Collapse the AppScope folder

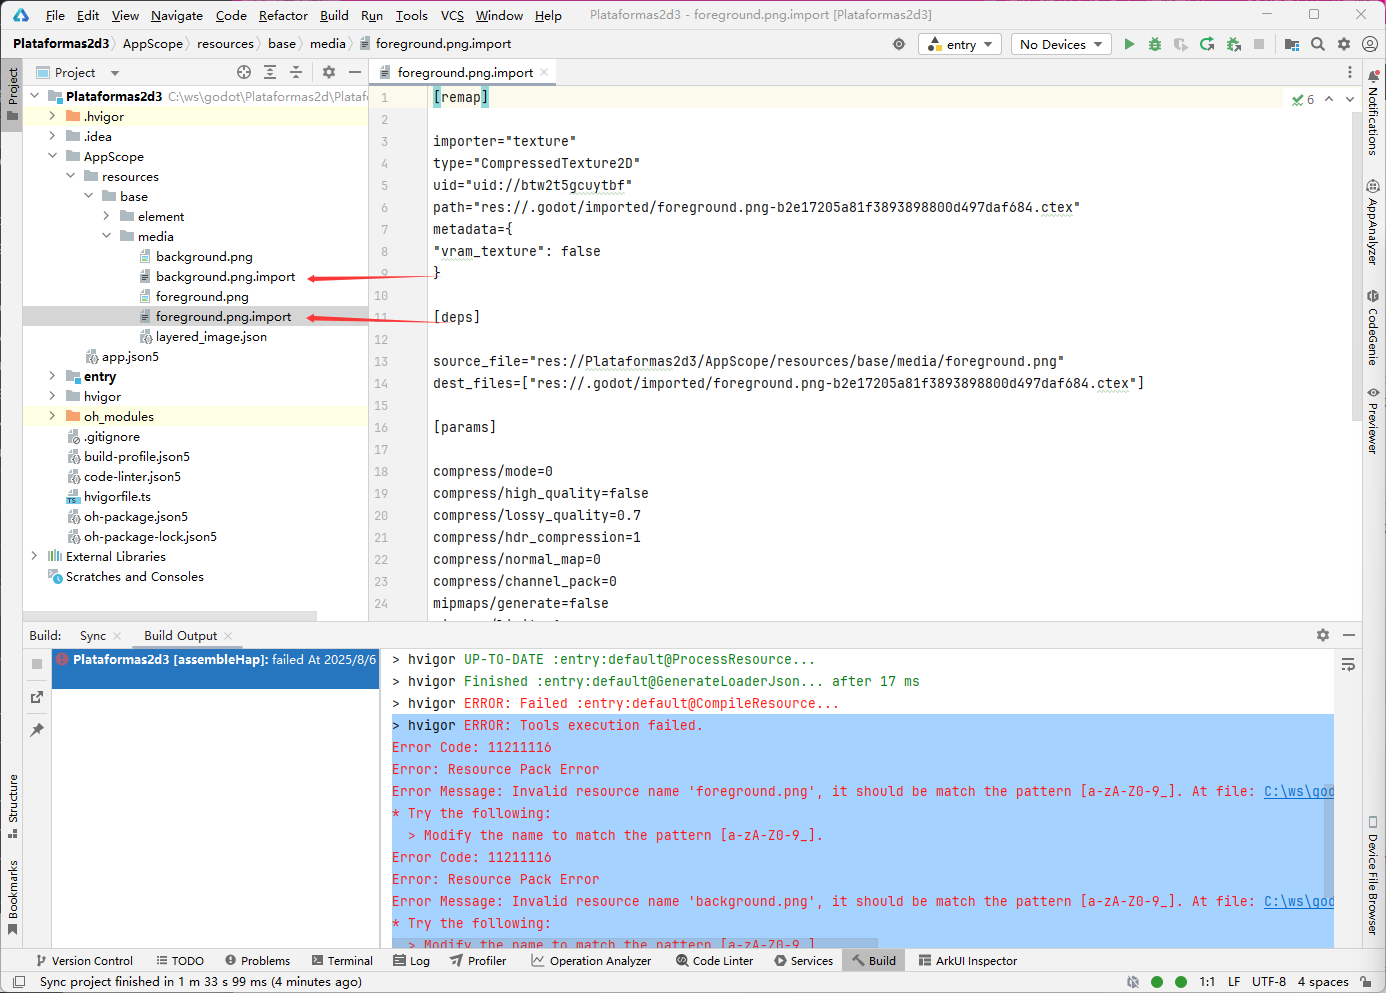click(x=52, y=156)
